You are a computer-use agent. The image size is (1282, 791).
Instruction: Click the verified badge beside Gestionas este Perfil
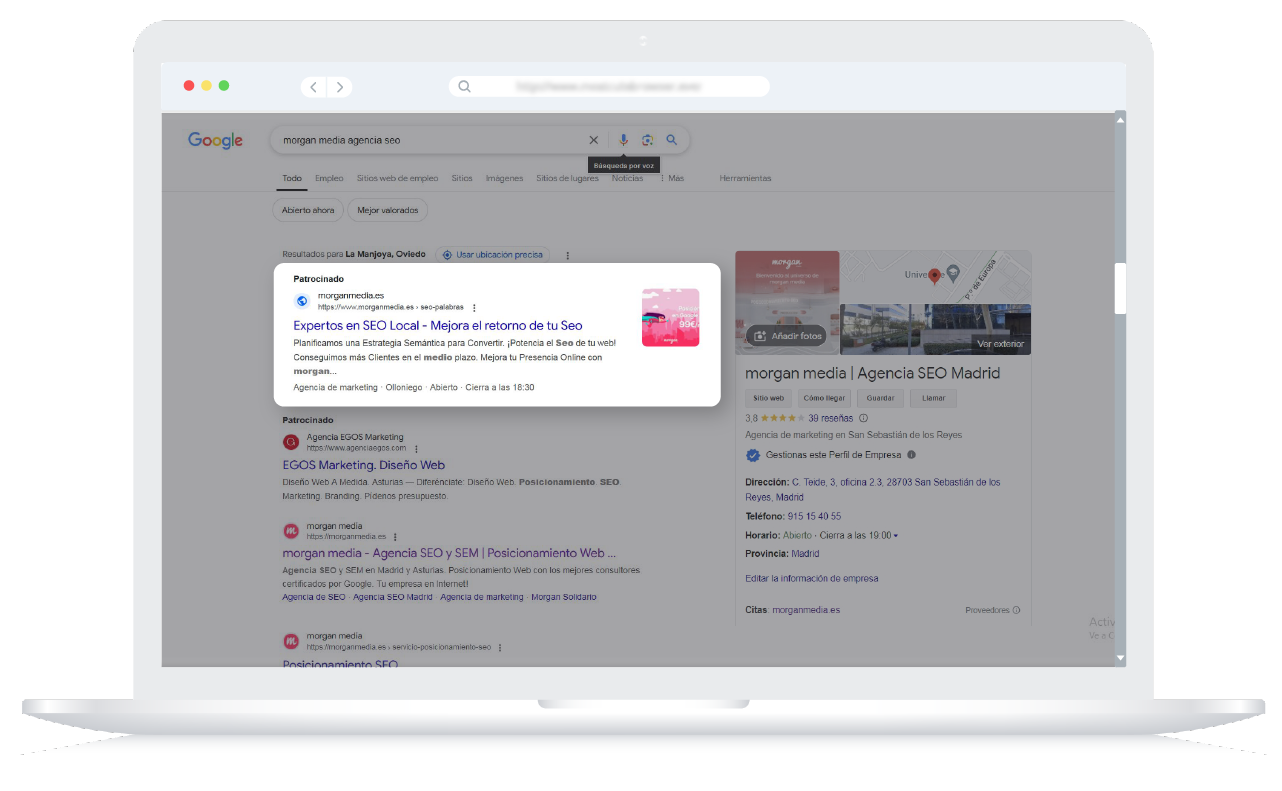753,455
